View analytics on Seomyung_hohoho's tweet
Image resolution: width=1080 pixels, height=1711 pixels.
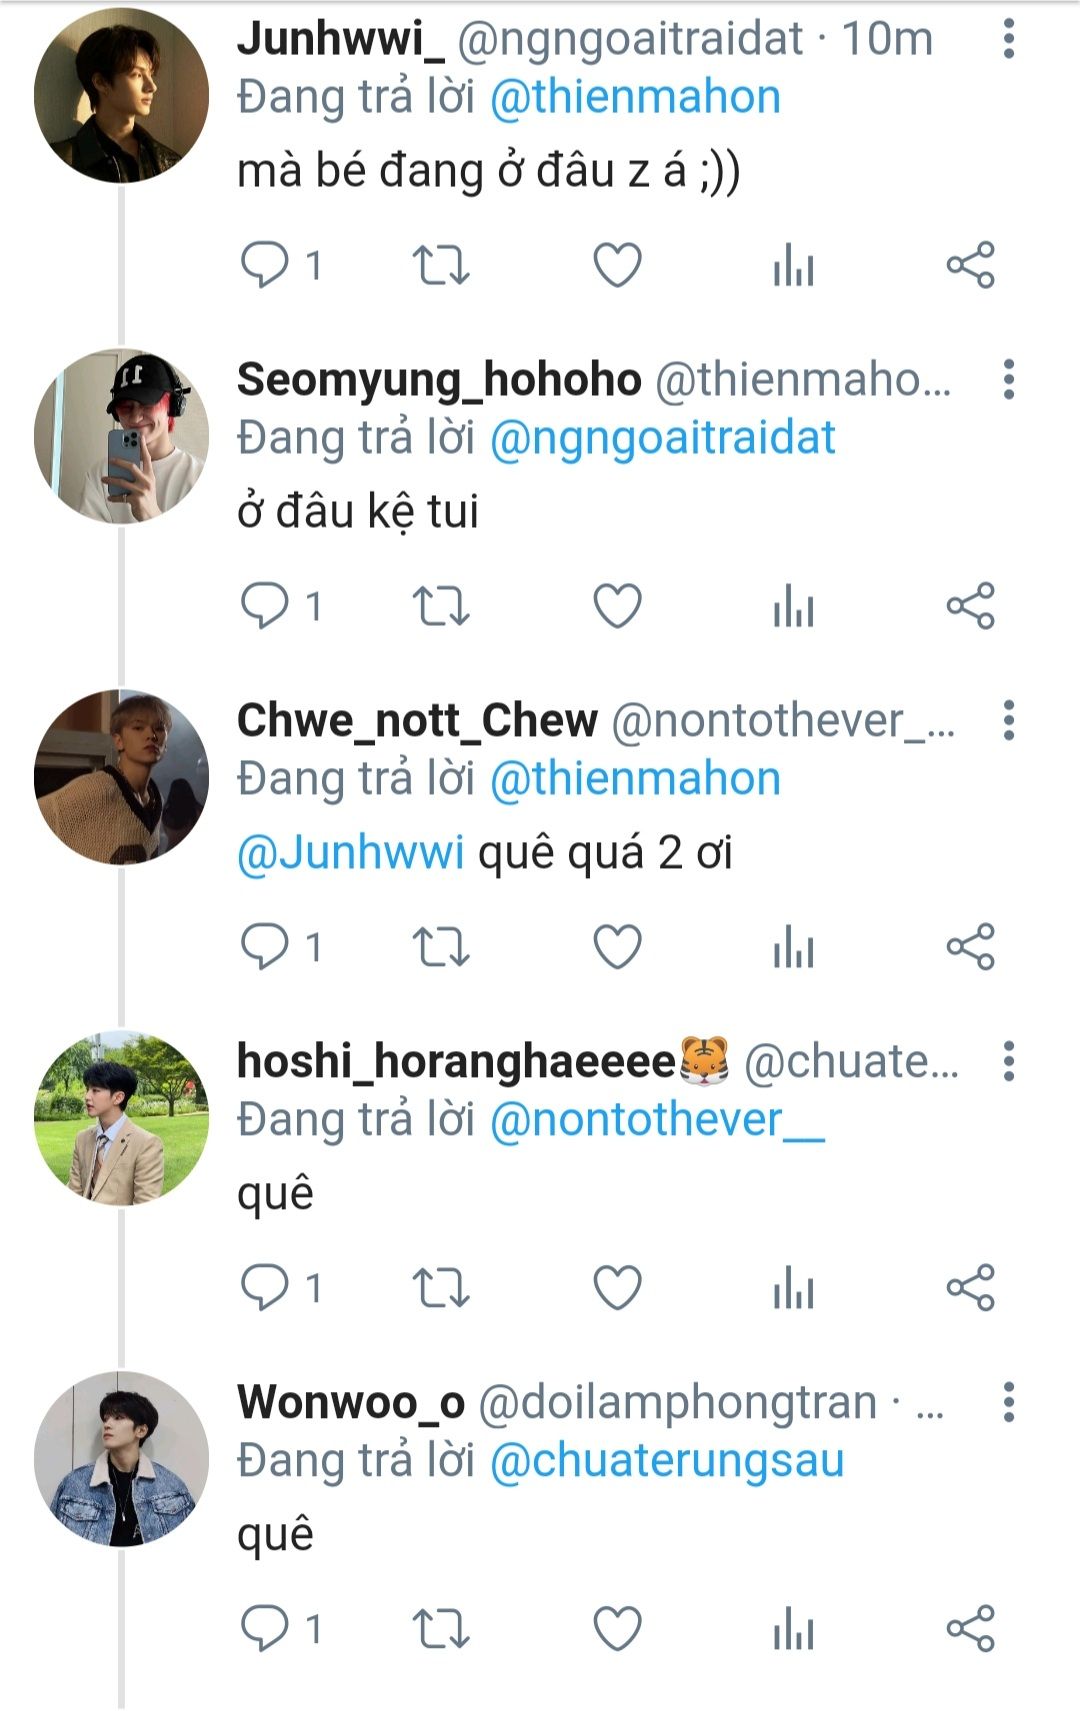click(794, 606)
